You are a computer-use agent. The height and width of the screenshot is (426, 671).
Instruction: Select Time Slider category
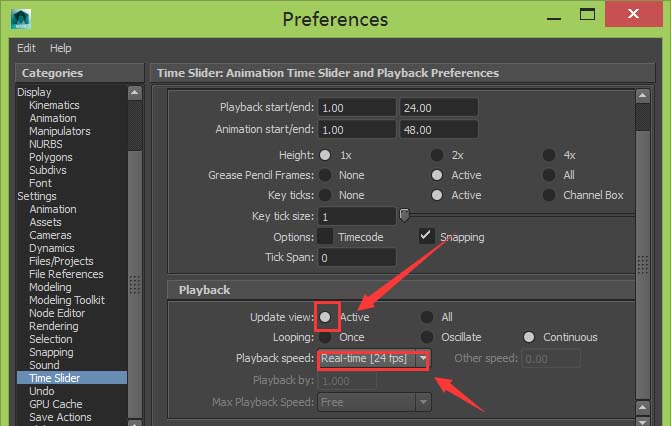pos(72,378)
